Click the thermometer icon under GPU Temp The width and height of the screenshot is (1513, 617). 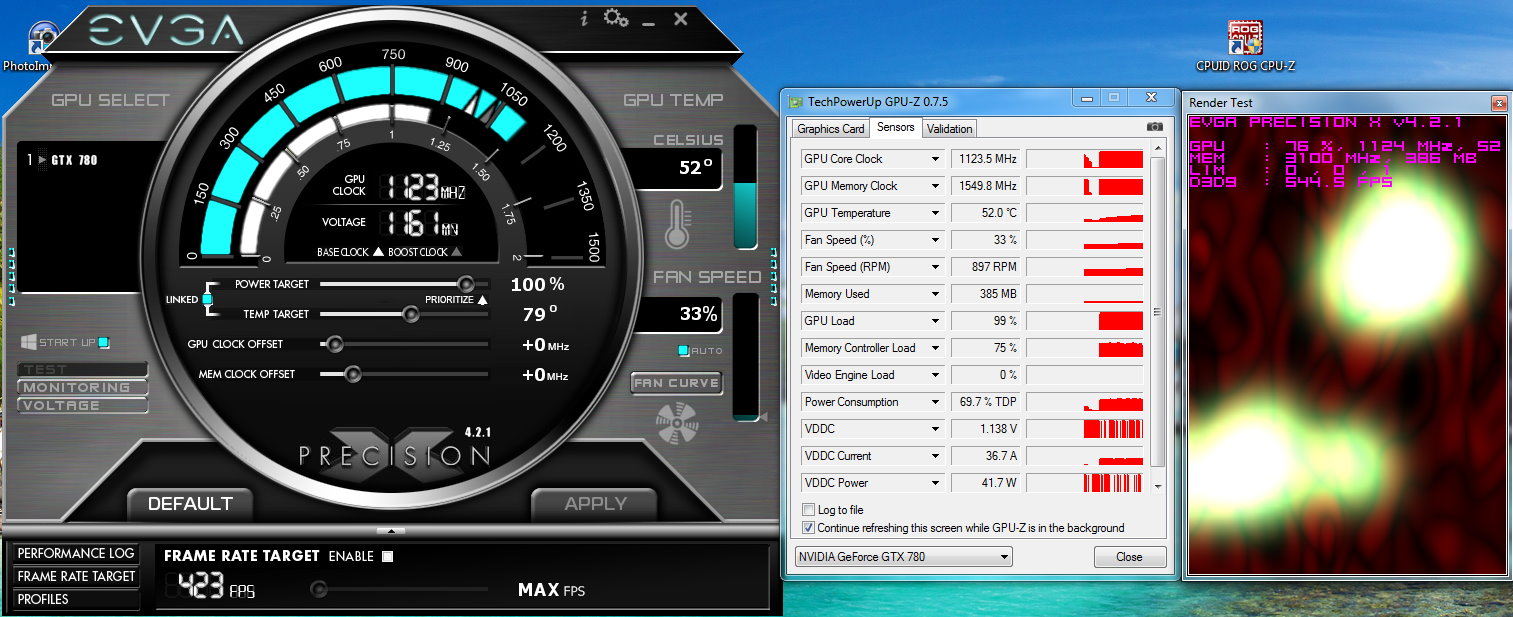point(677,224)
